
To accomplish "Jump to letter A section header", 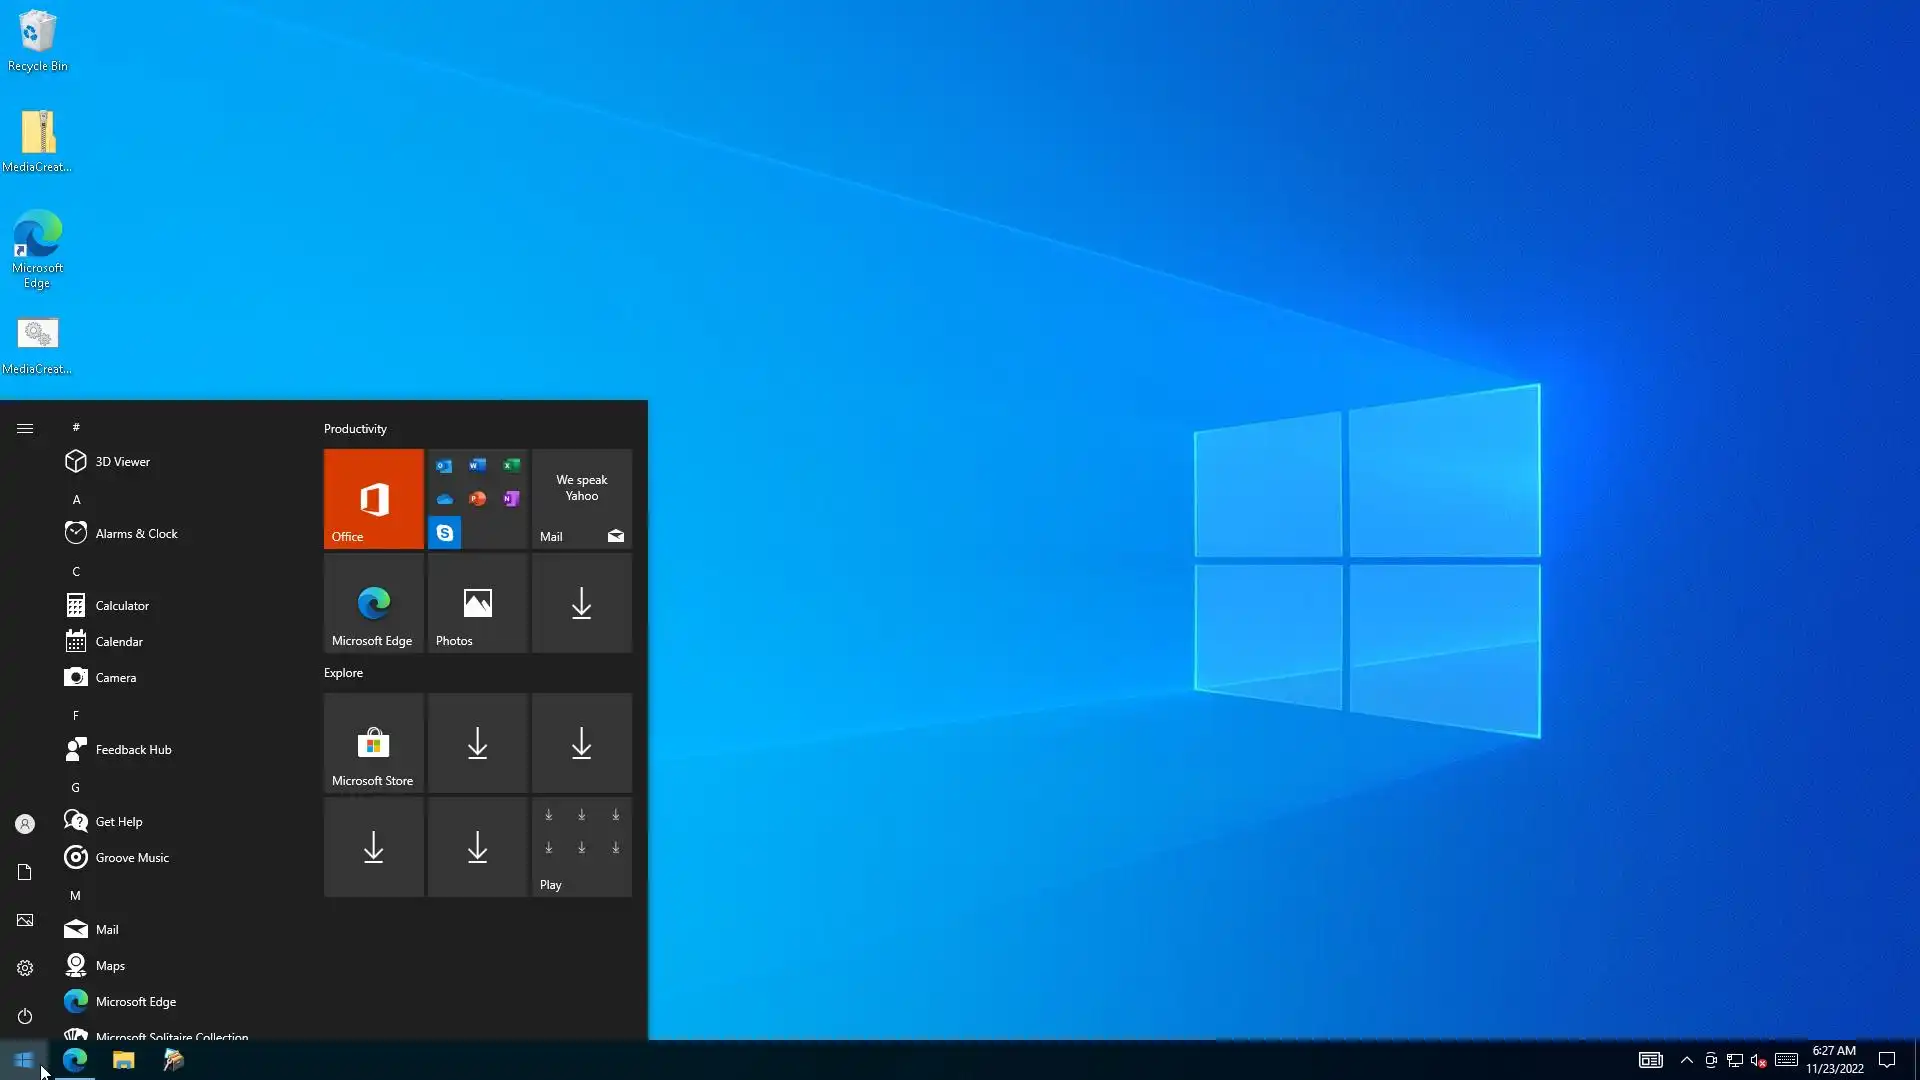I will pos(76,499).
